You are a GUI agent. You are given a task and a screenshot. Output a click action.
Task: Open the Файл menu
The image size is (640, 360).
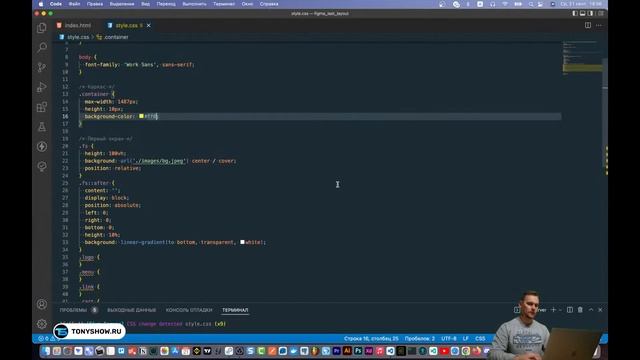74,4
